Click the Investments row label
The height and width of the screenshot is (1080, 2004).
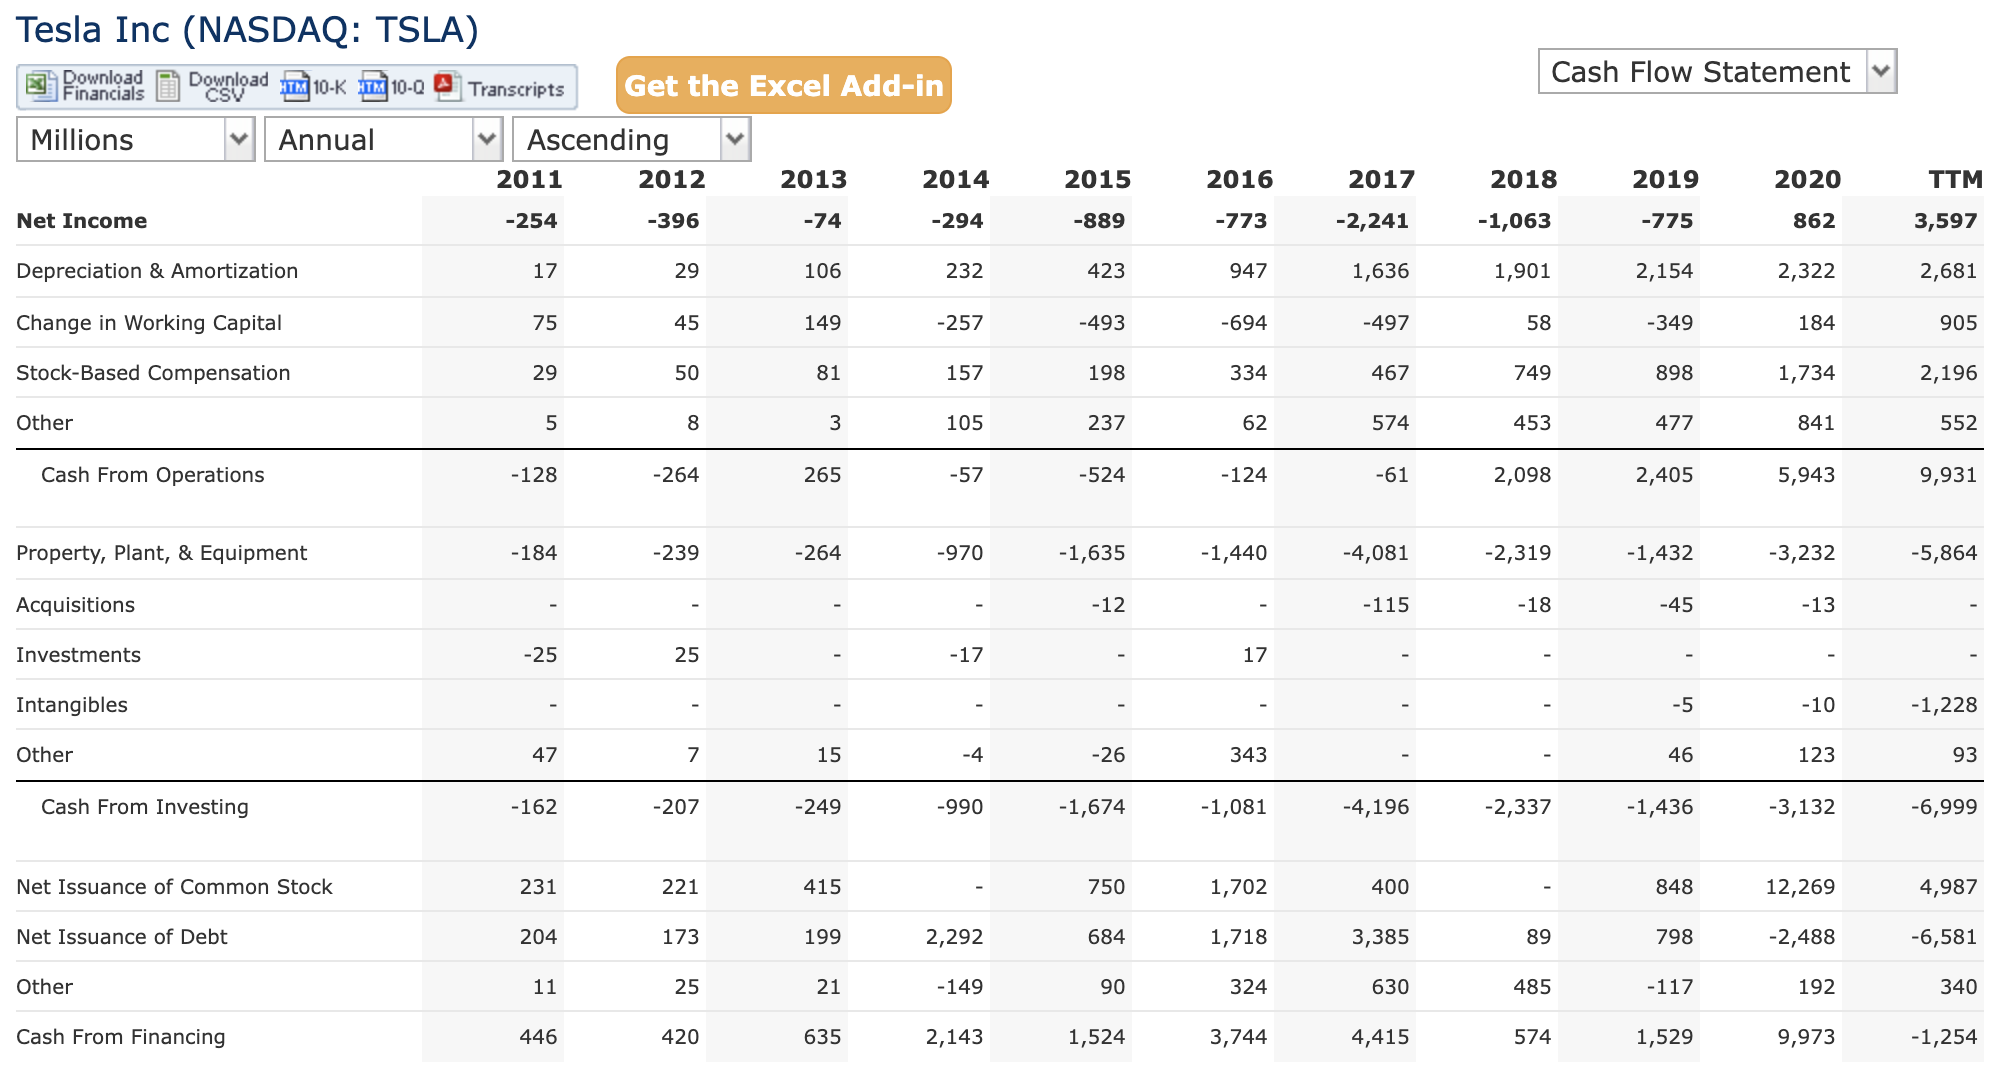78,655
